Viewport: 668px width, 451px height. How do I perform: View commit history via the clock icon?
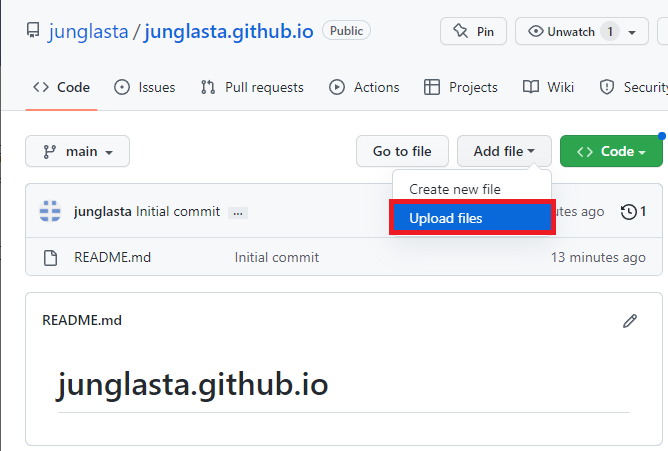(633, 212)
